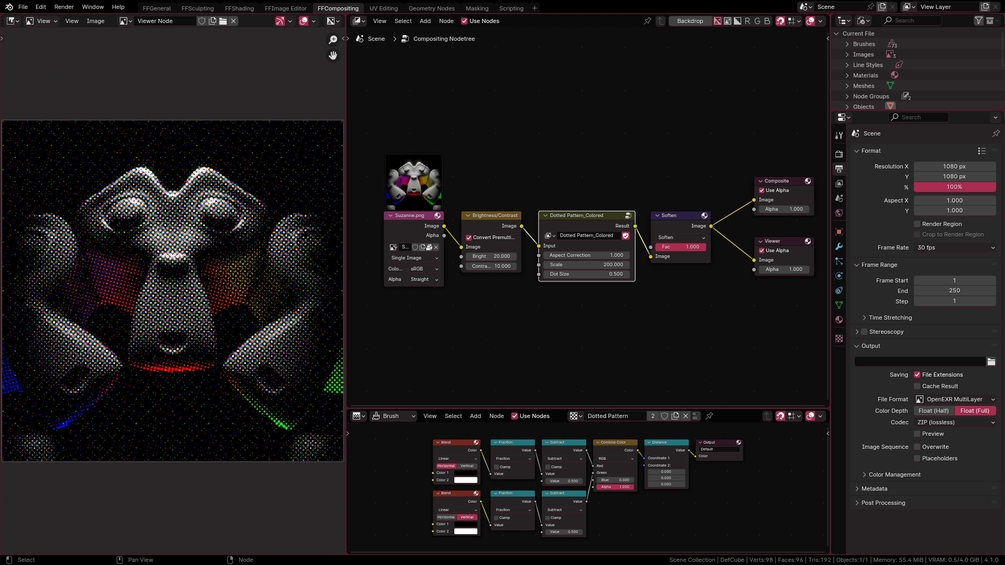Switch to the FFShading workspace tab
This screenshot has height=565, width=1005.
coord(239,8)
